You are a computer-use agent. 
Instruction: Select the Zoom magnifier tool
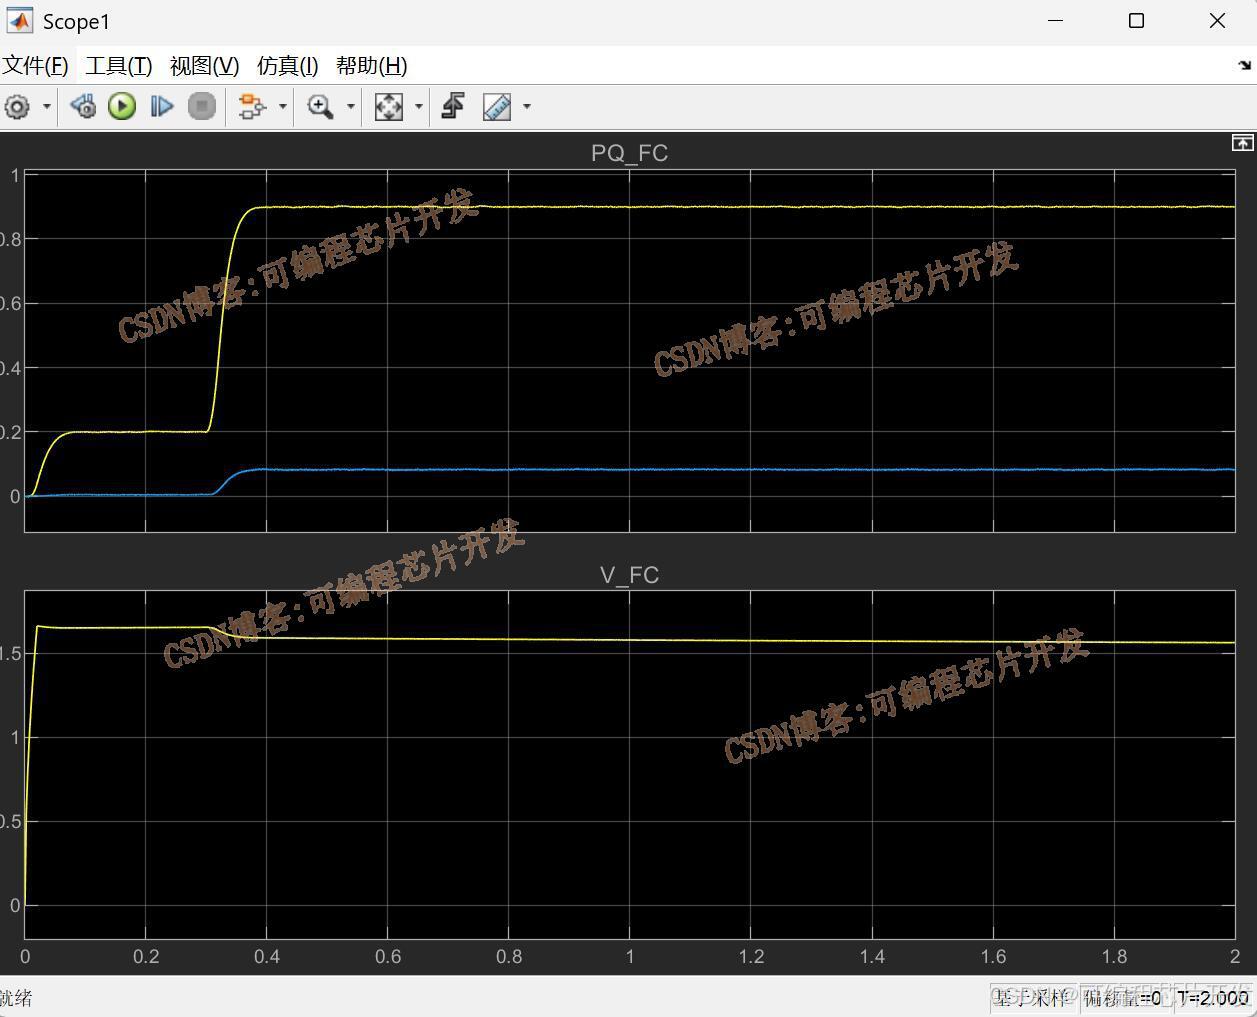point(320,106)
